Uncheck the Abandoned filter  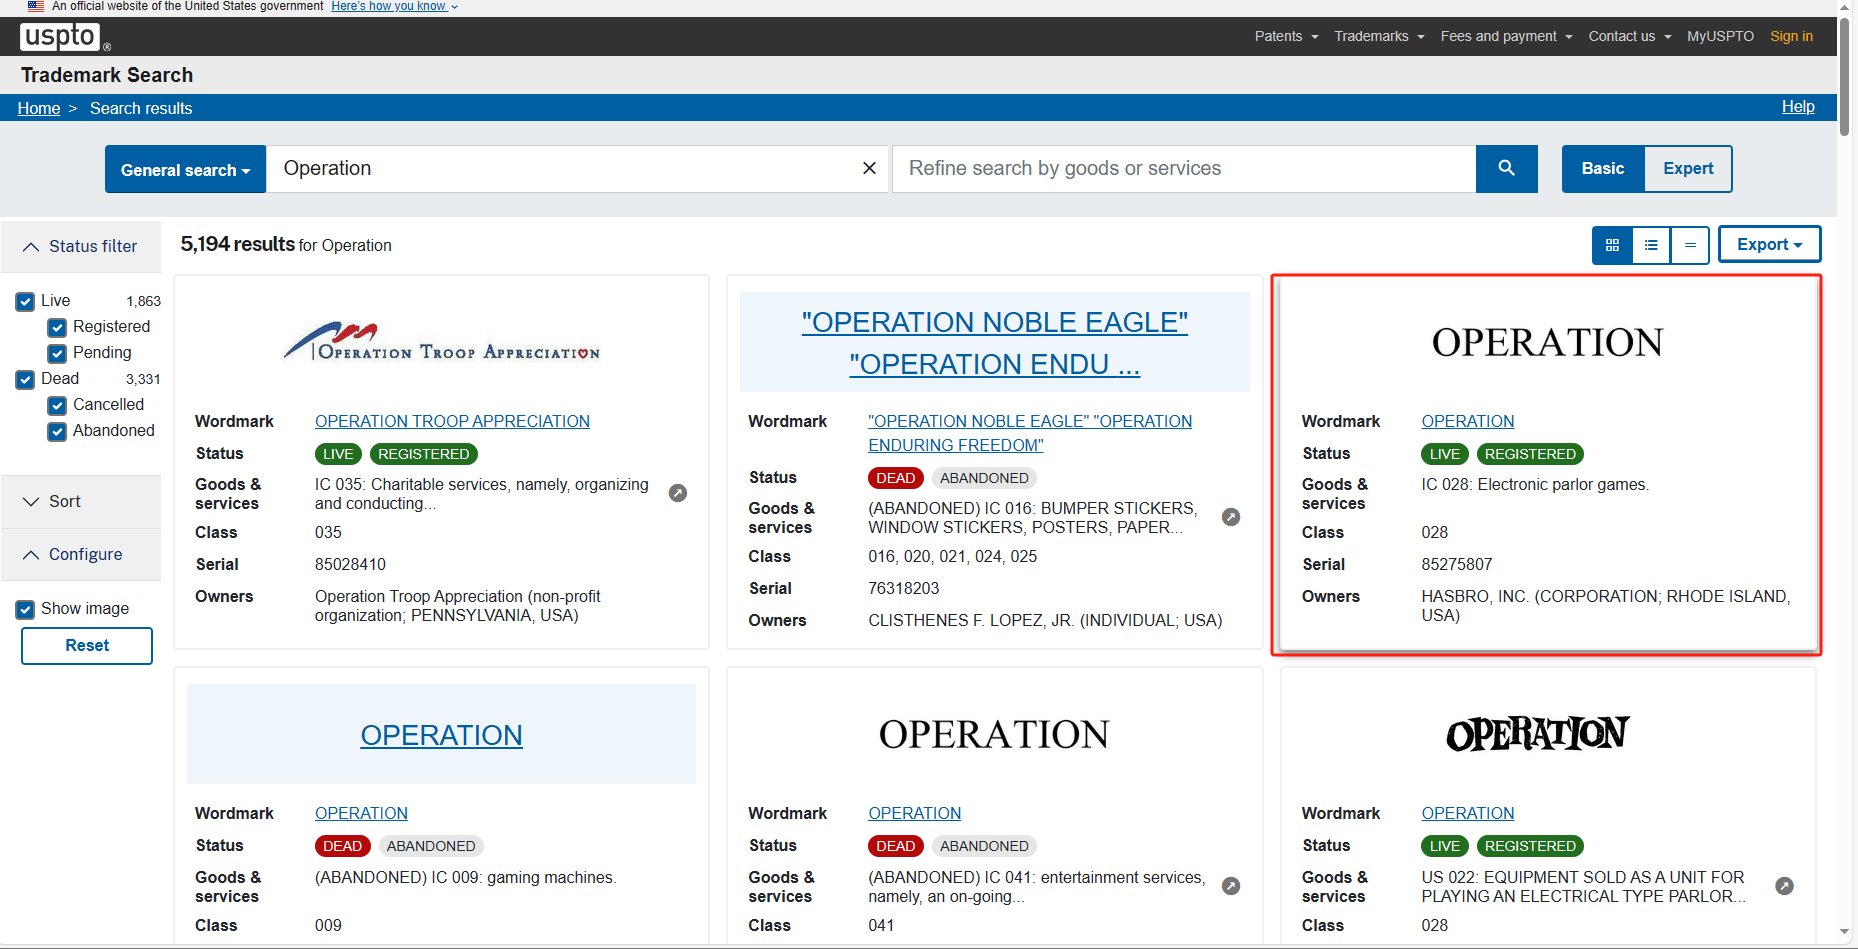coord(57,431)
